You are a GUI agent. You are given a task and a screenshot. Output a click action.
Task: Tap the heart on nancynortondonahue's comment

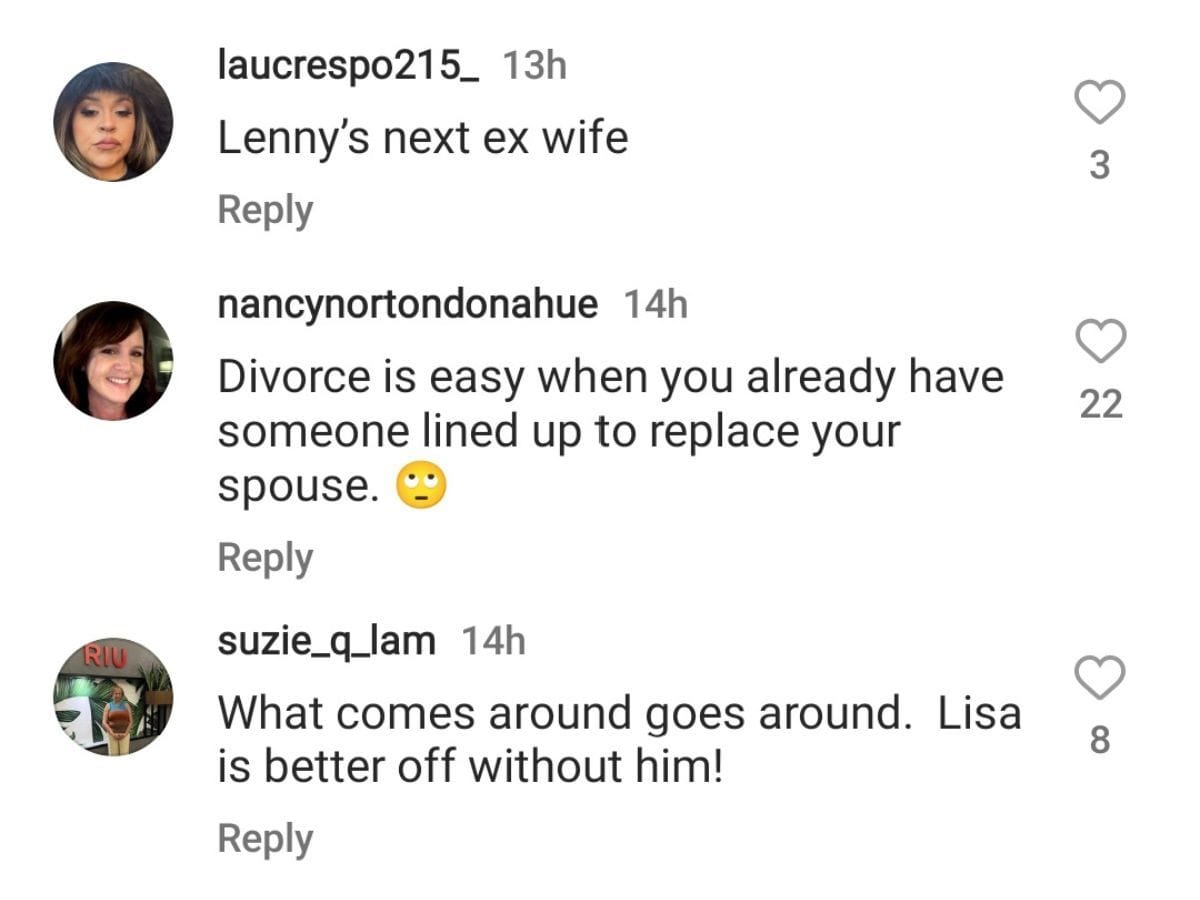(x=1100, y=342)
